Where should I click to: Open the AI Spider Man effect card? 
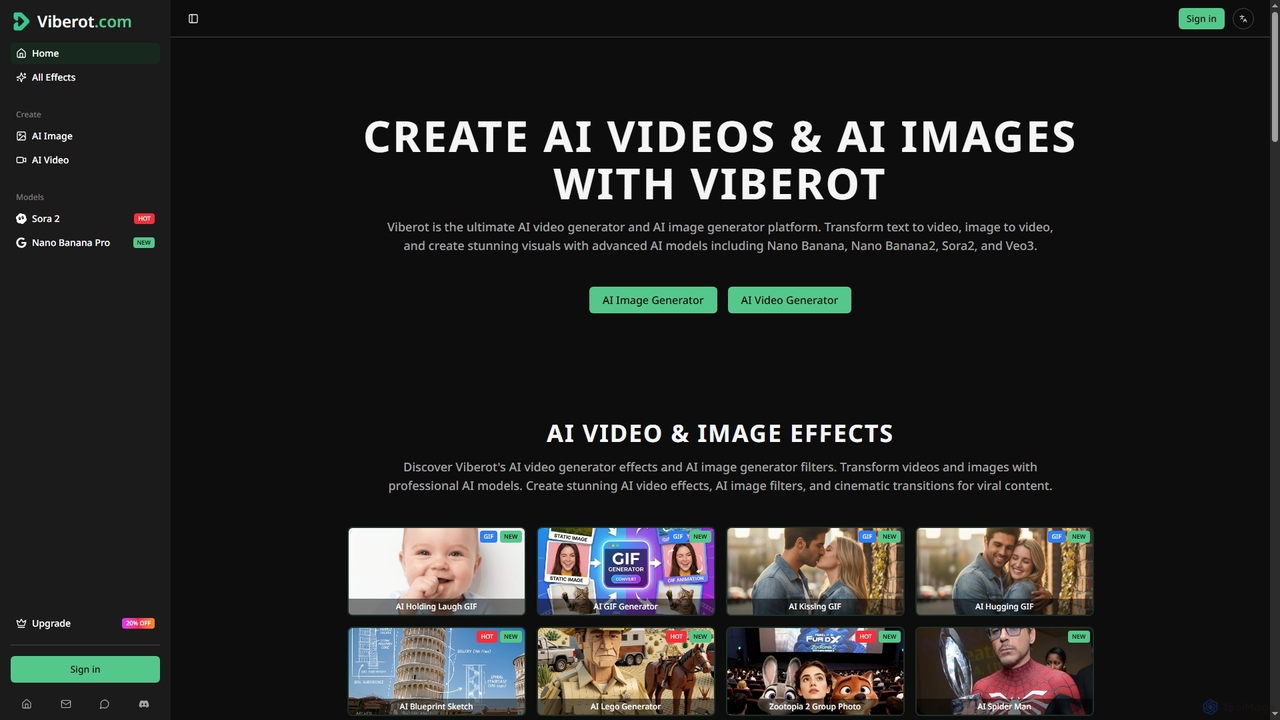[1005, 671]
